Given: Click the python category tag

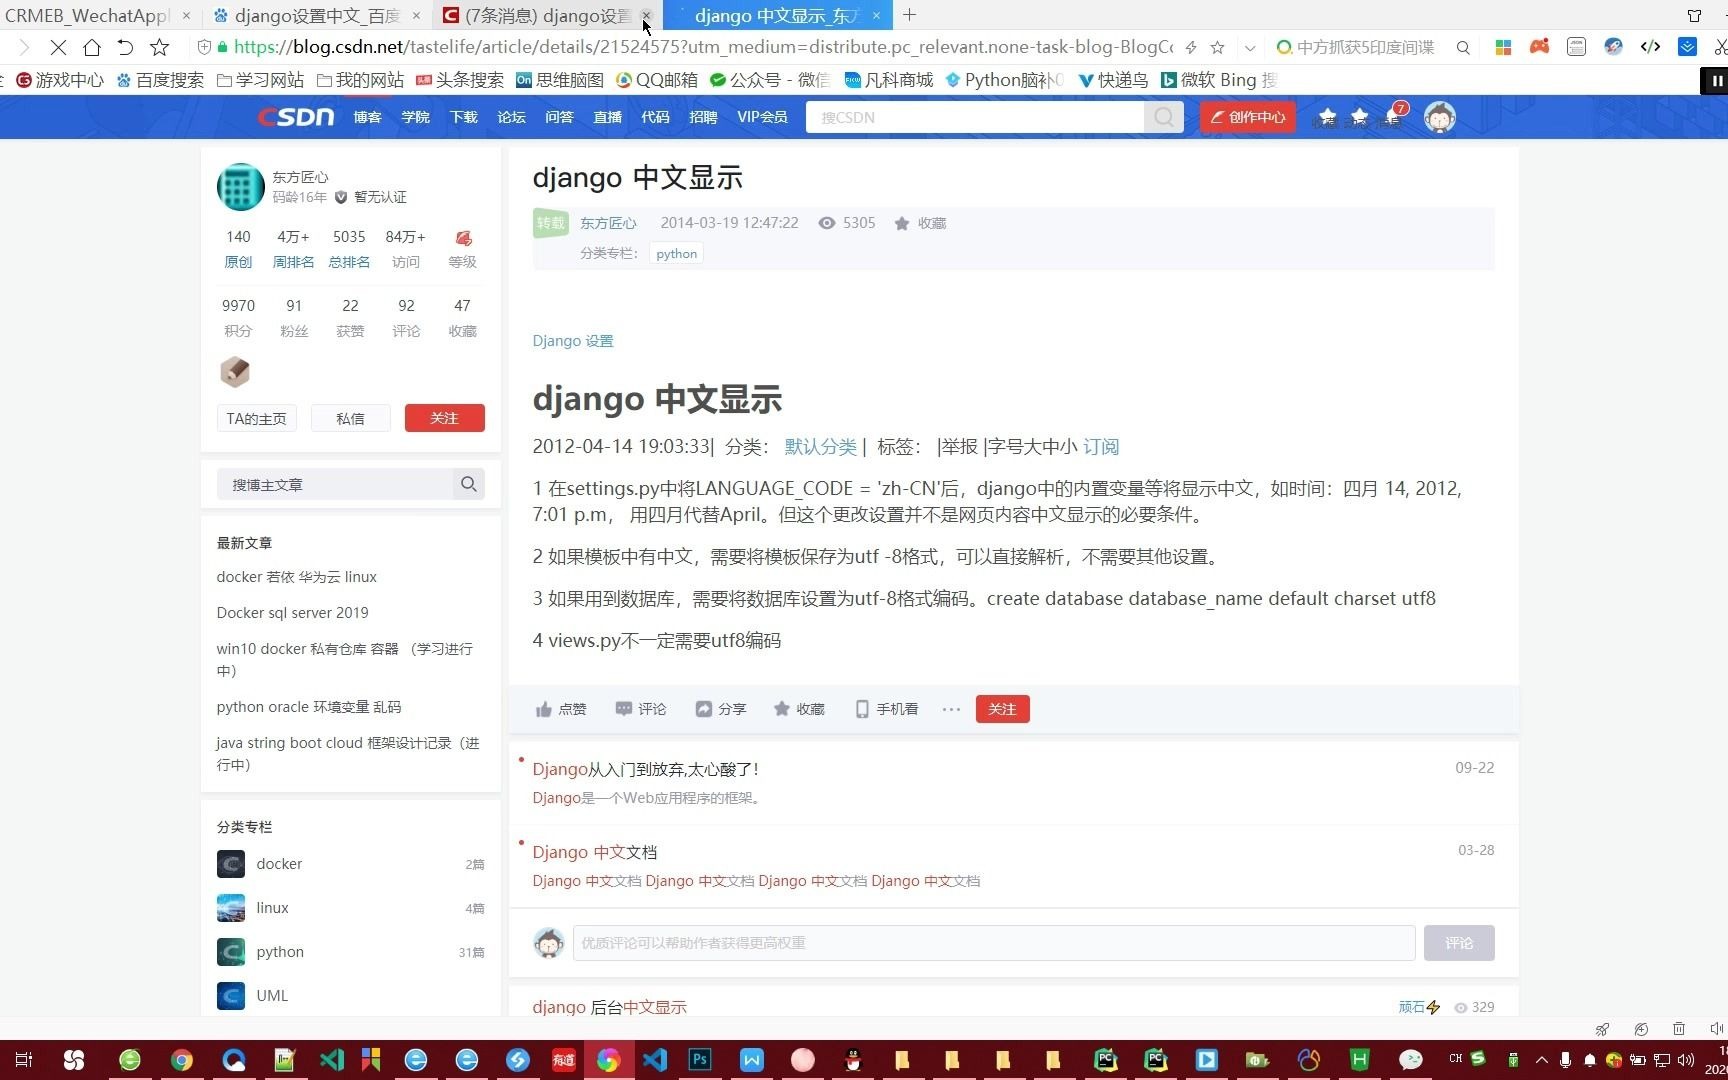Looking at the screenshot, I should pos(676,253).
